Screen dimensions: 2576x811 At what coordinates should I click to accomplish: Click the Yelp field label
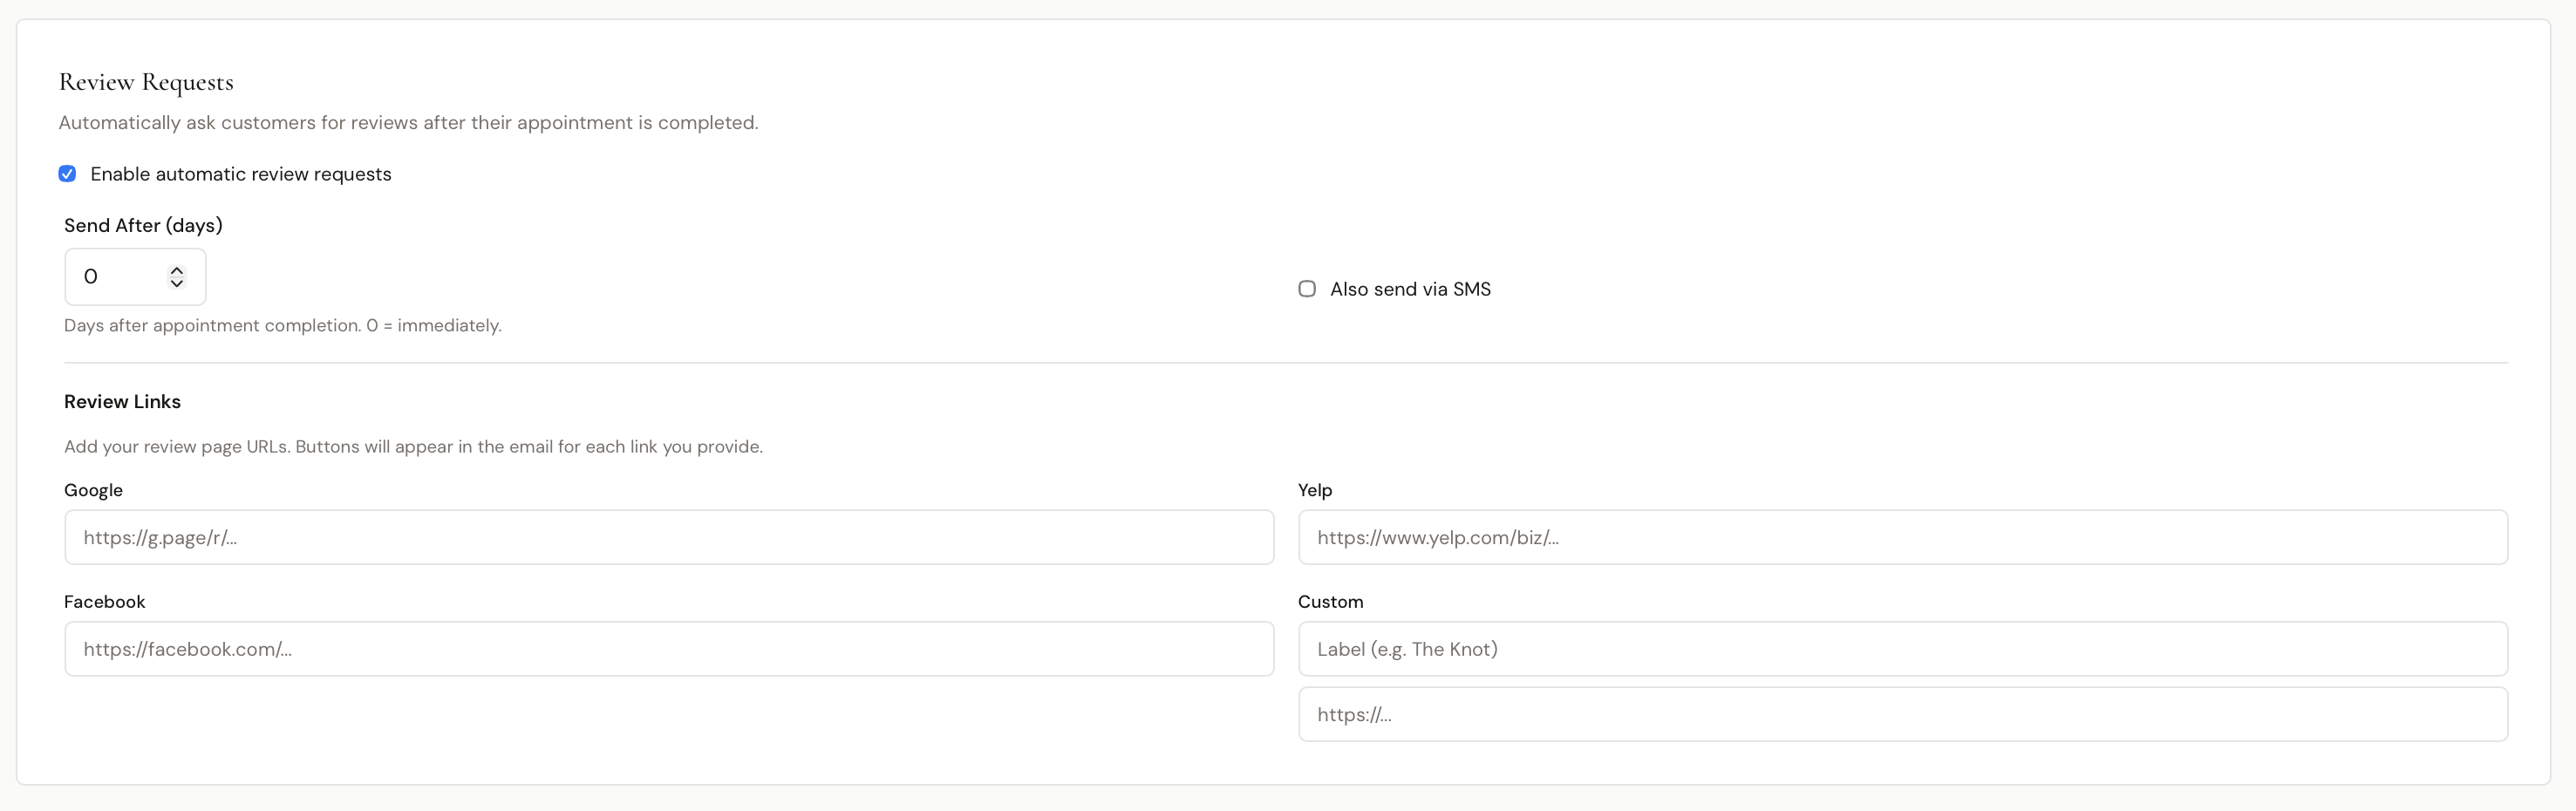tap(1315, 490)
